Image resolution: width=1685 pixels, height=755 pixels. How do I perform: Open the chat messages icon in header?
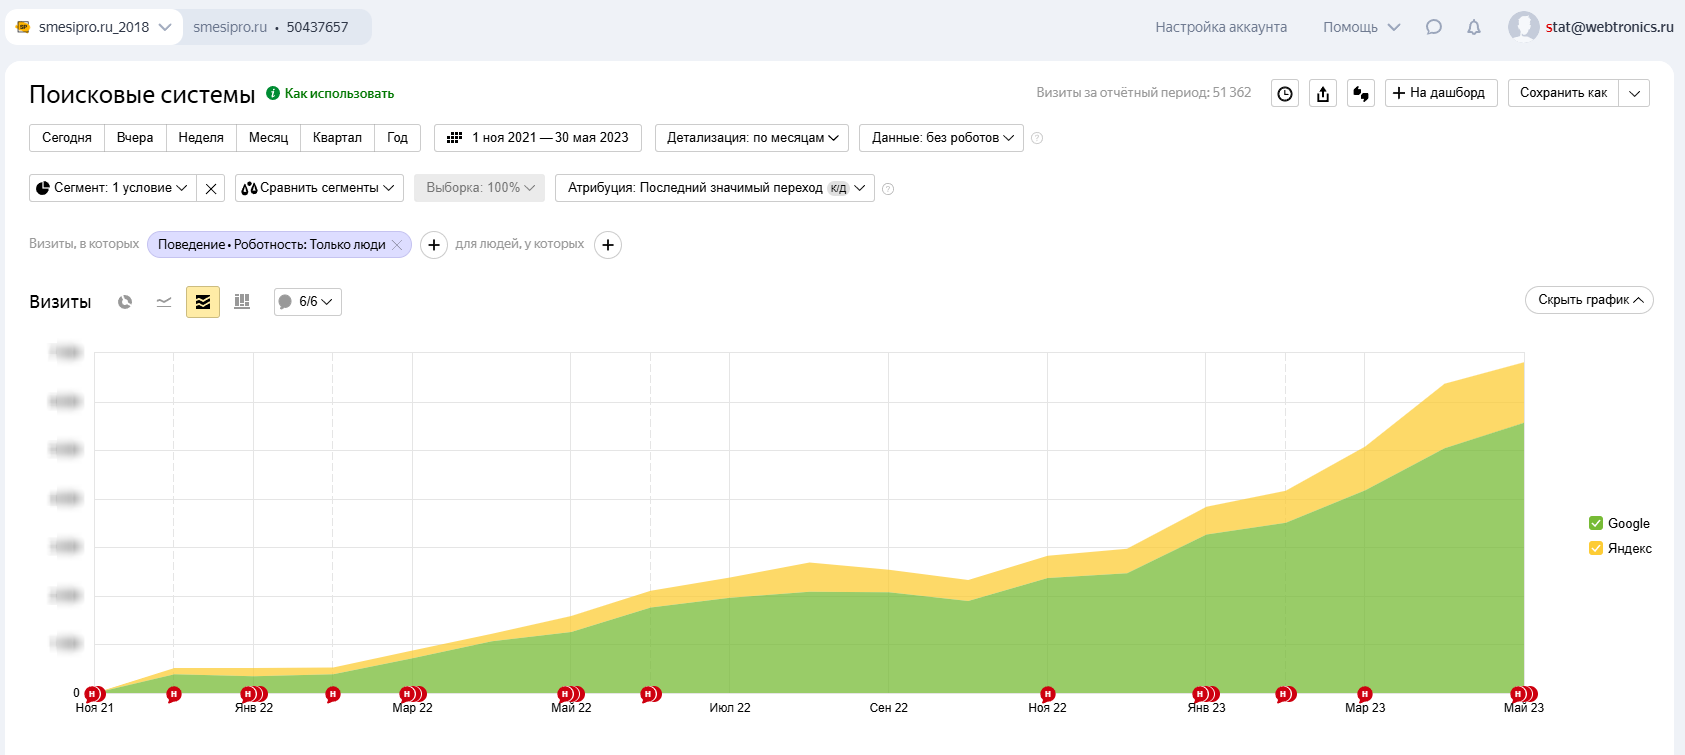1434,28
